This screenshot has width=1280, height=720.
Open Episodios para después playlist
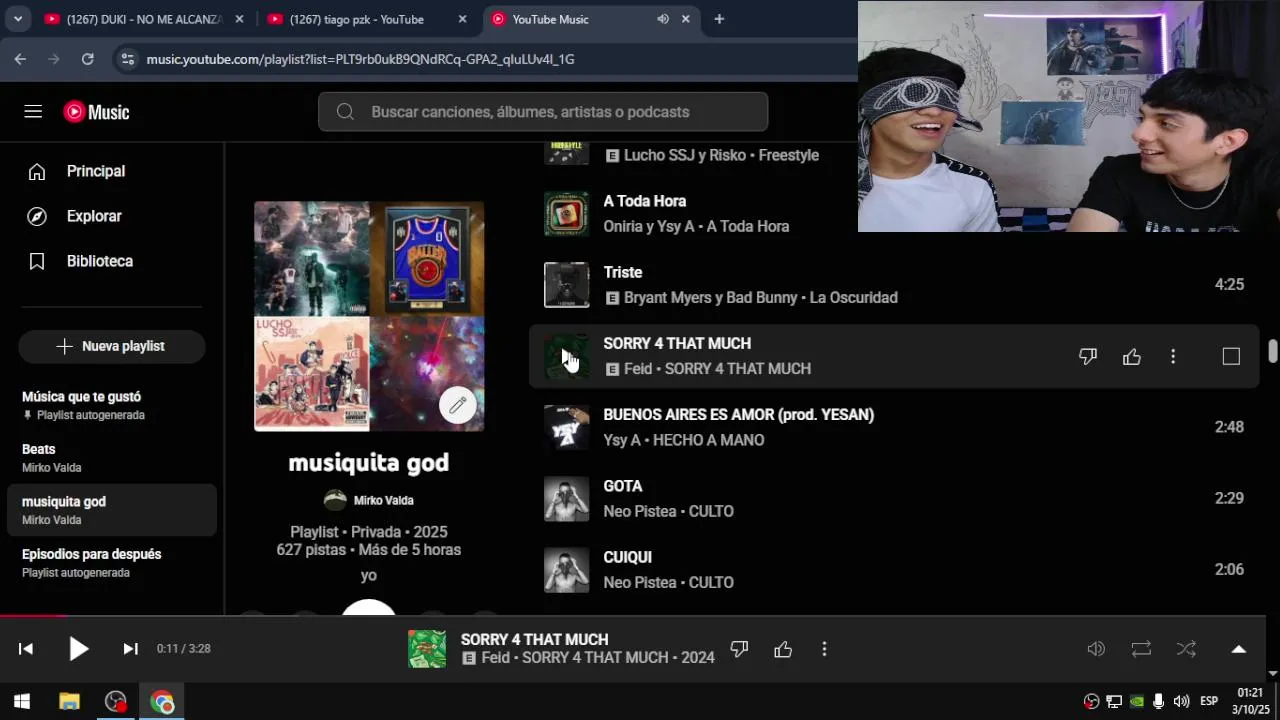(x=110, y=562)
